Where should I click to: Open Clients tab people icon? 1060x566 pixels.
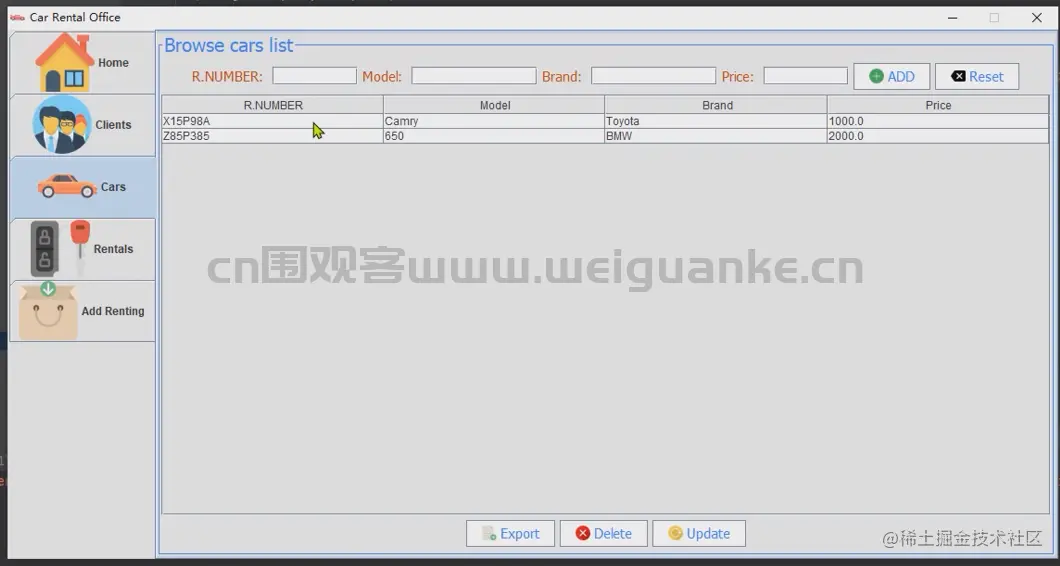point(62,124)
